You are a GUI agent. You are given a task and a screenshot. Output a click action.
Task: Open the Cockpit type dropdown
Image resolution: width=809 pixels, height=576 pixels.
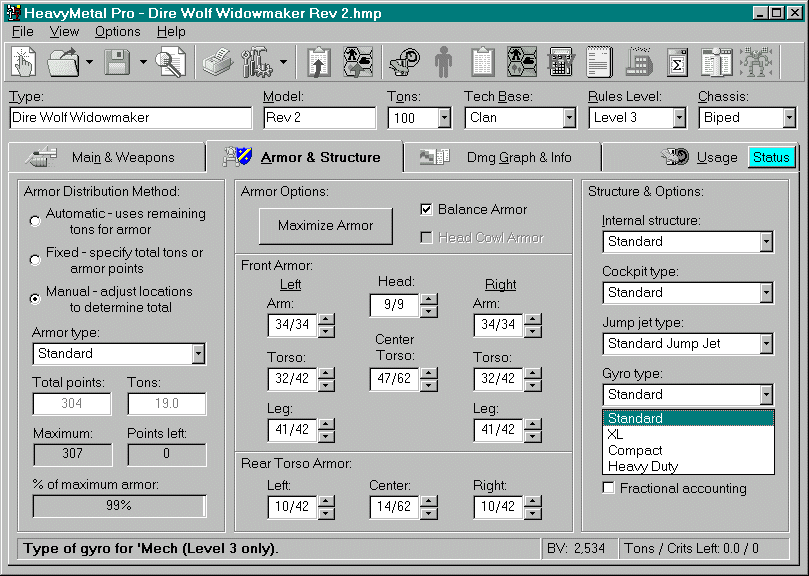point(766,293)
